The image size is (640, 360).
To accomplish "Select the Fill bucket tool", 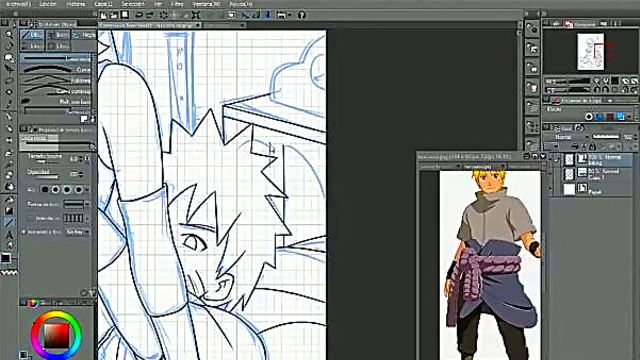I will tap(9, 199).
